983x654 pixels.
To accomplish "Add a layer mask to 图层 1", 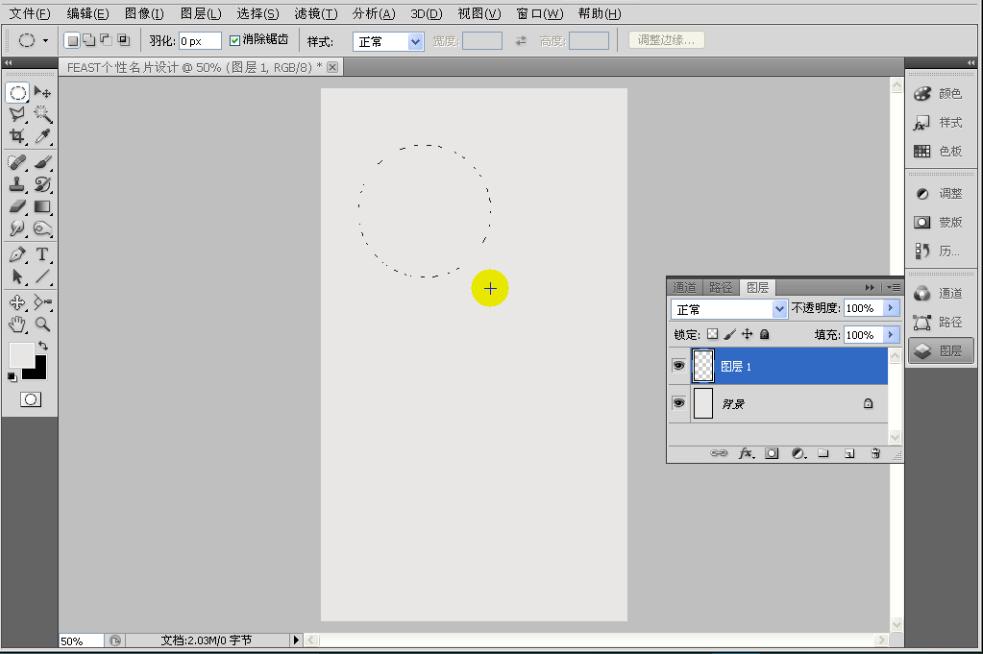I will pyautogui.click(x=772, y=452).
